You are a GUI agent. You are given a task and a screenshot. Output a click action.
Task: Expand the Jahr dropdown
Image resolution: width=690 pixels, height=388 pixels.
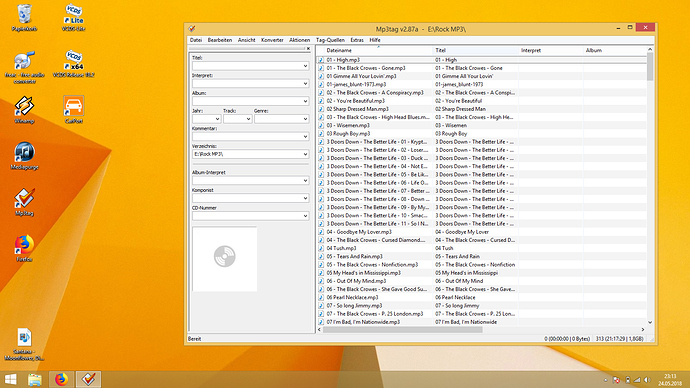click(217, 119)
